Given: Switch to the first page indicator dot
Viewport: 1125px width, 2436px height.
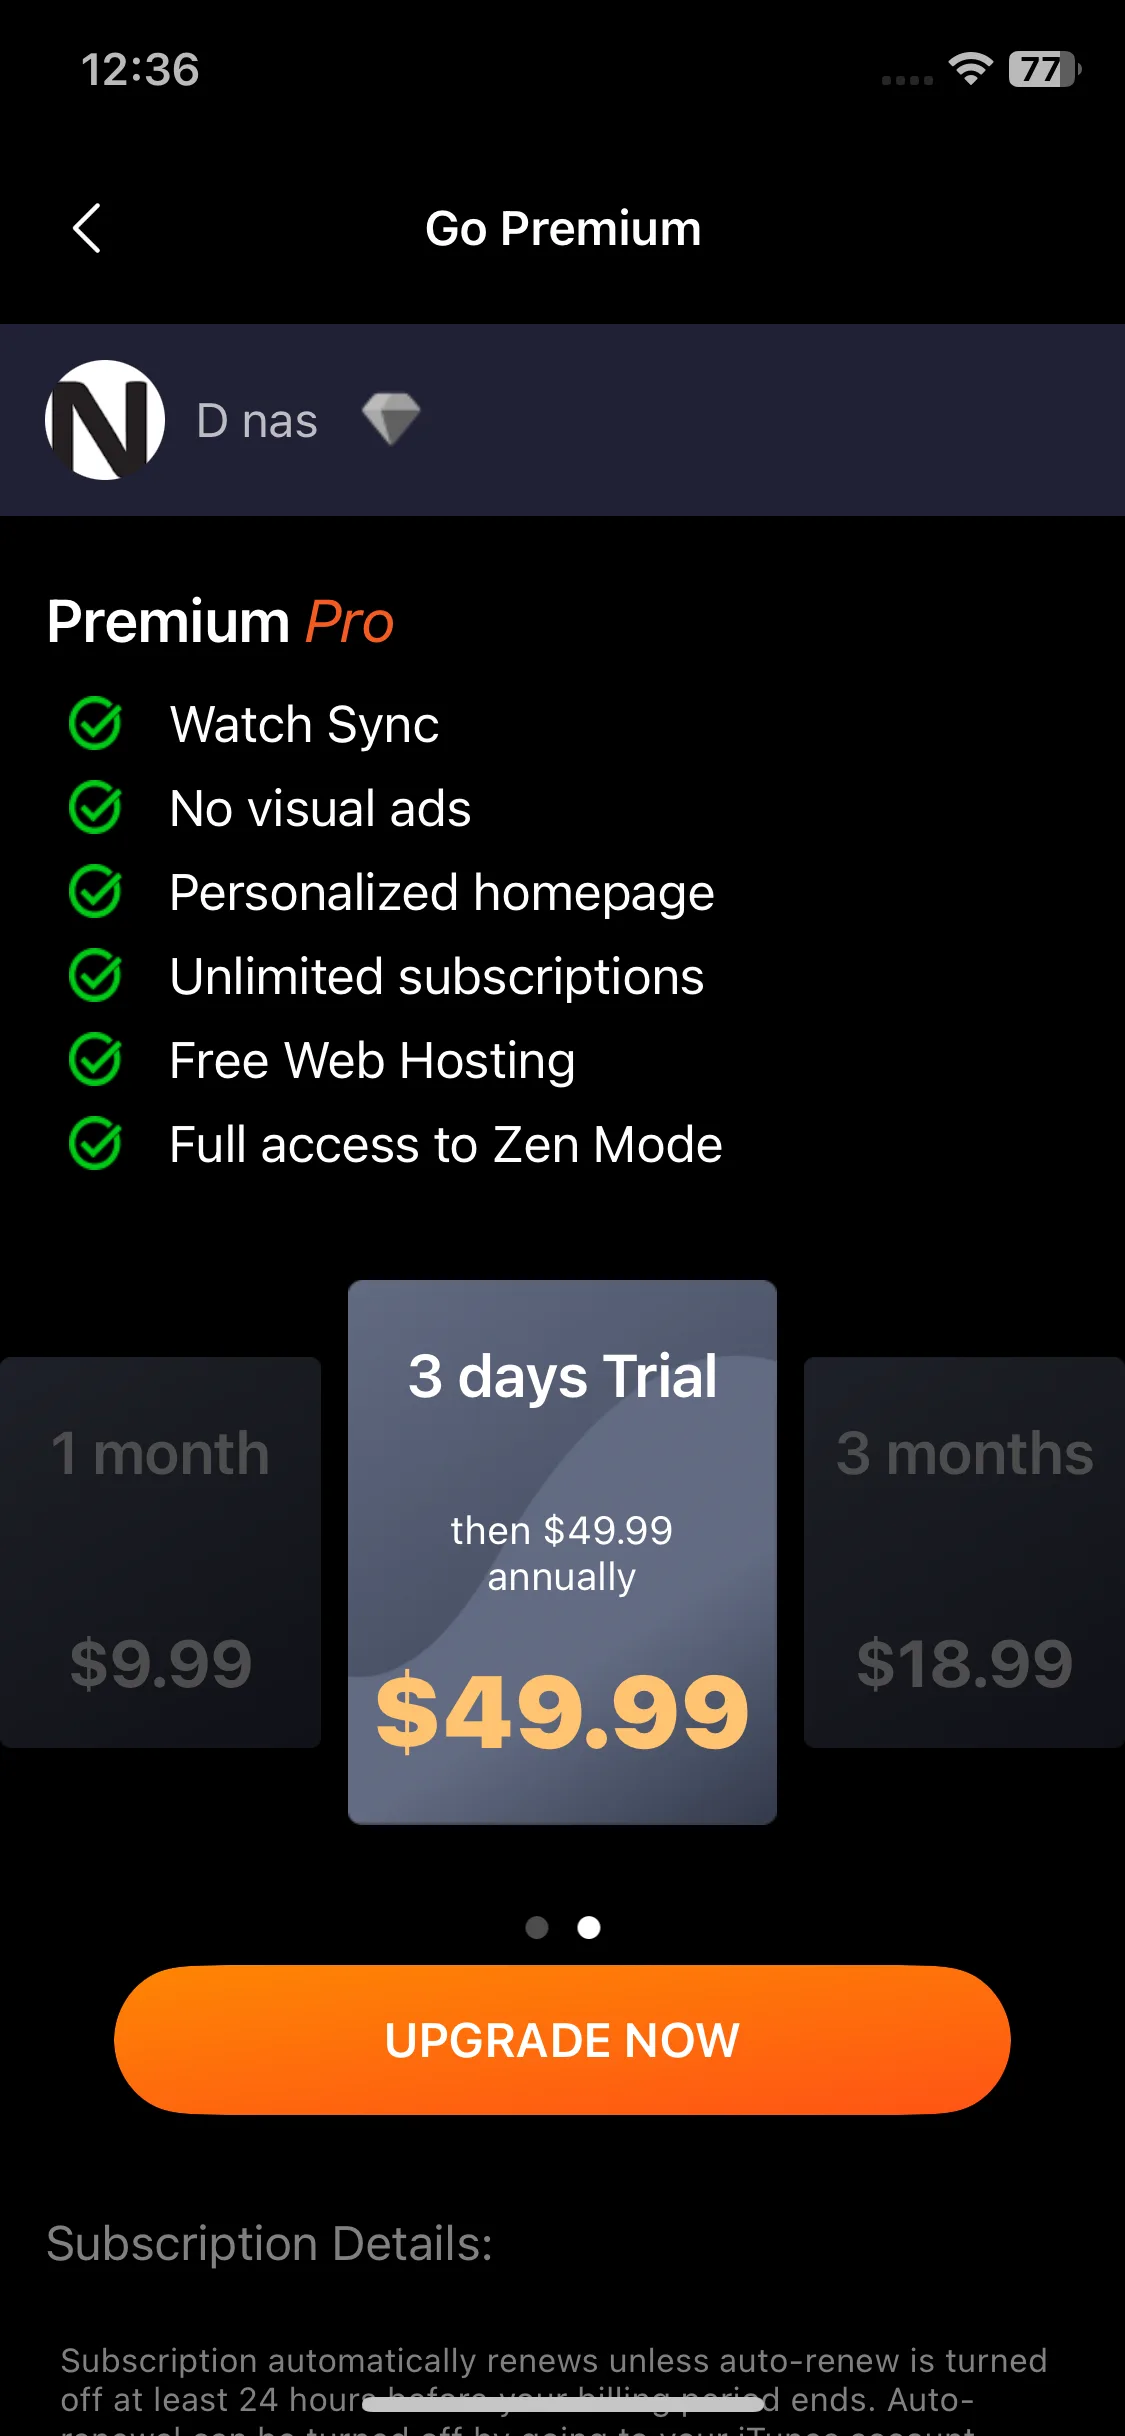Looking at the screenshot, I should 537,1927.
